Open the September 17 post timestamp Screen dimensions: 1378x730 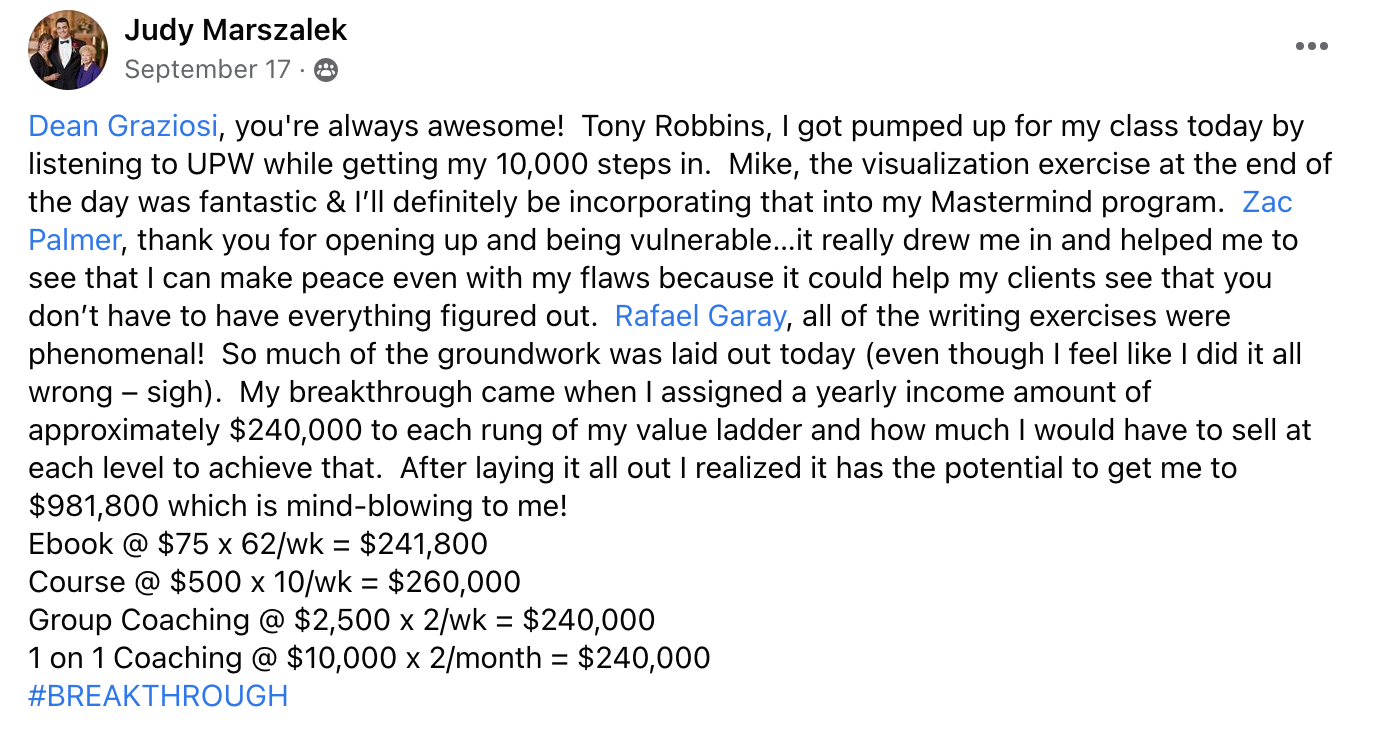click(207, 70)
